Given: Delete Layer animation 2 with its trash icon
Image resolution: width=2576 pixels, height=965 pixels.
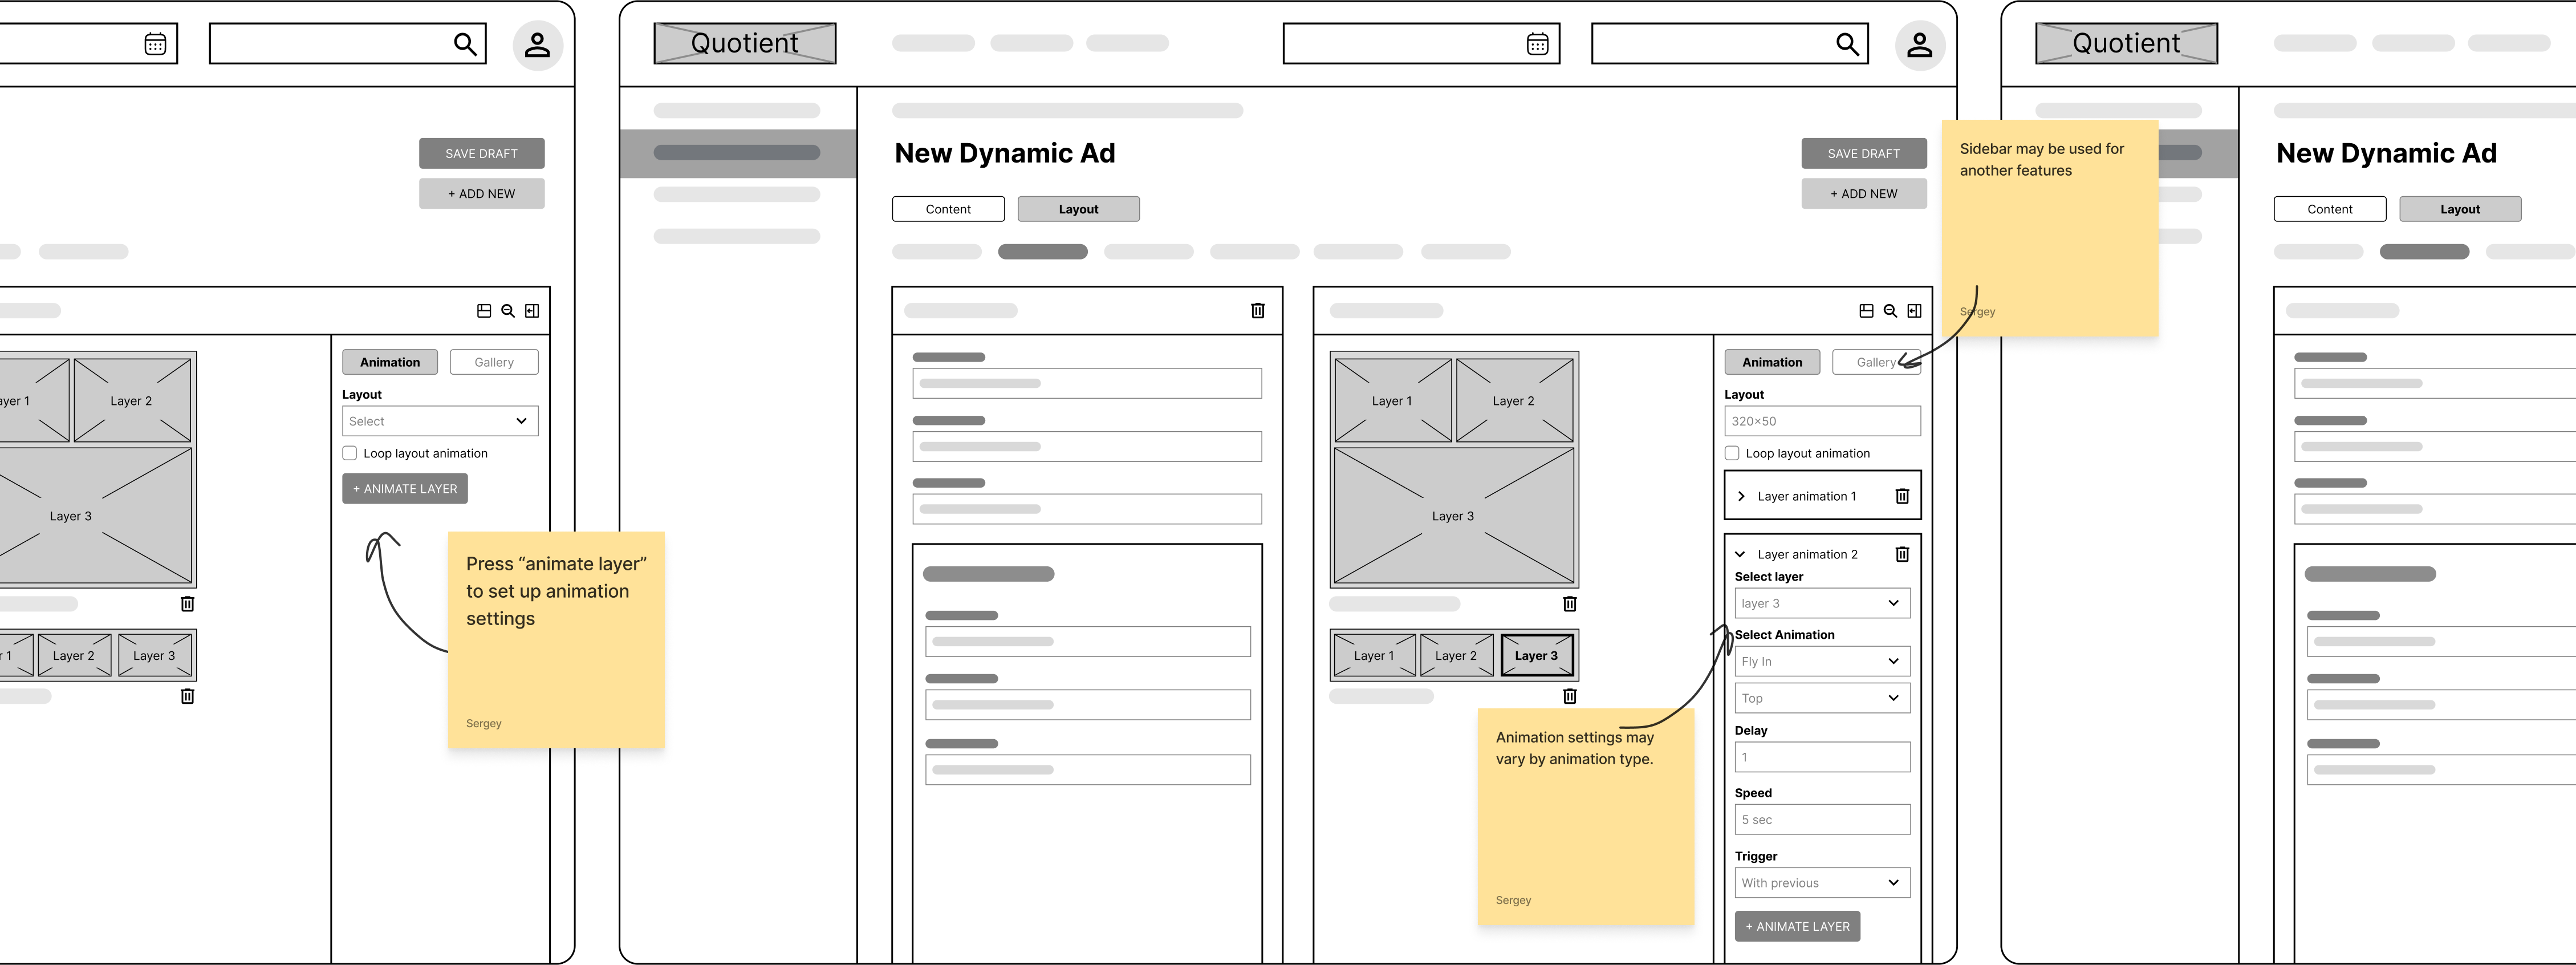Looking at the screenshot, I should pos(1902,554).
